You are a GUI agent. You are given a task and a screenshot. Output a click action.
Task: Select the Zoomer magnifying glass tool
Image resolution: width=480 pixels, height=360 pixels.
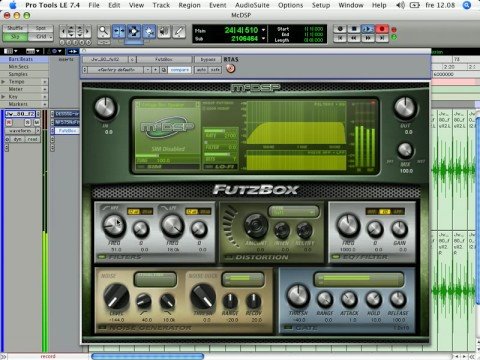click(x=104, y=32)
